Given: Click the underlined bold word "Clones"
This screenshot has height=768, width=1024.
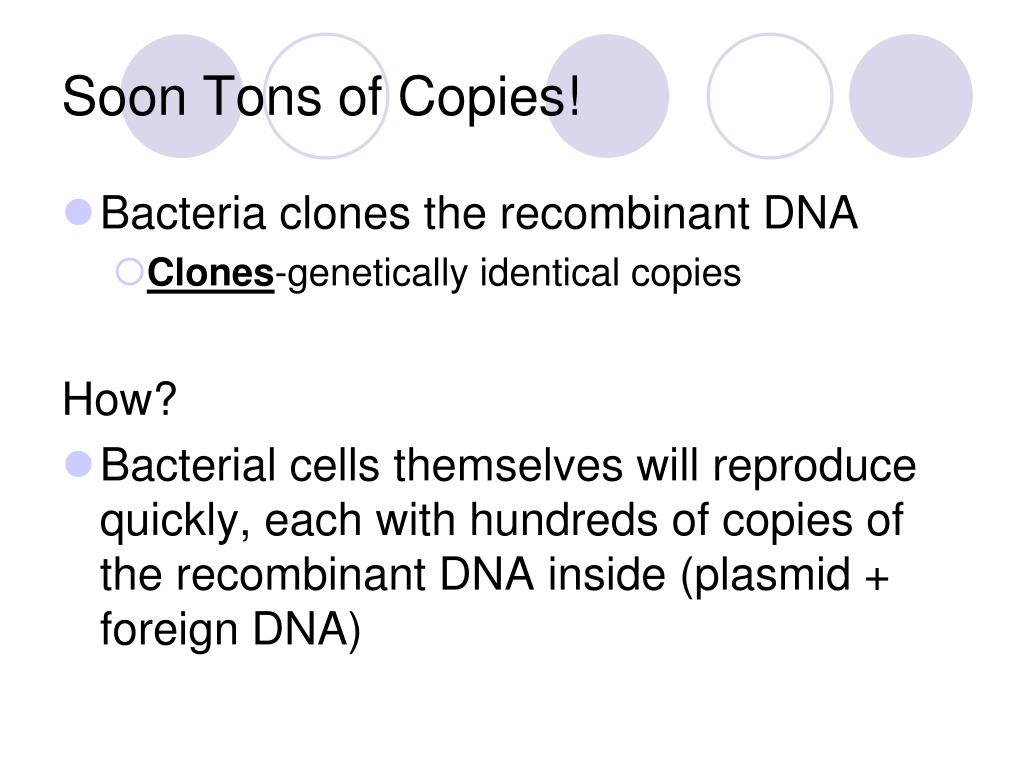Looking at the screenshot, I should (x=210, y=273).
